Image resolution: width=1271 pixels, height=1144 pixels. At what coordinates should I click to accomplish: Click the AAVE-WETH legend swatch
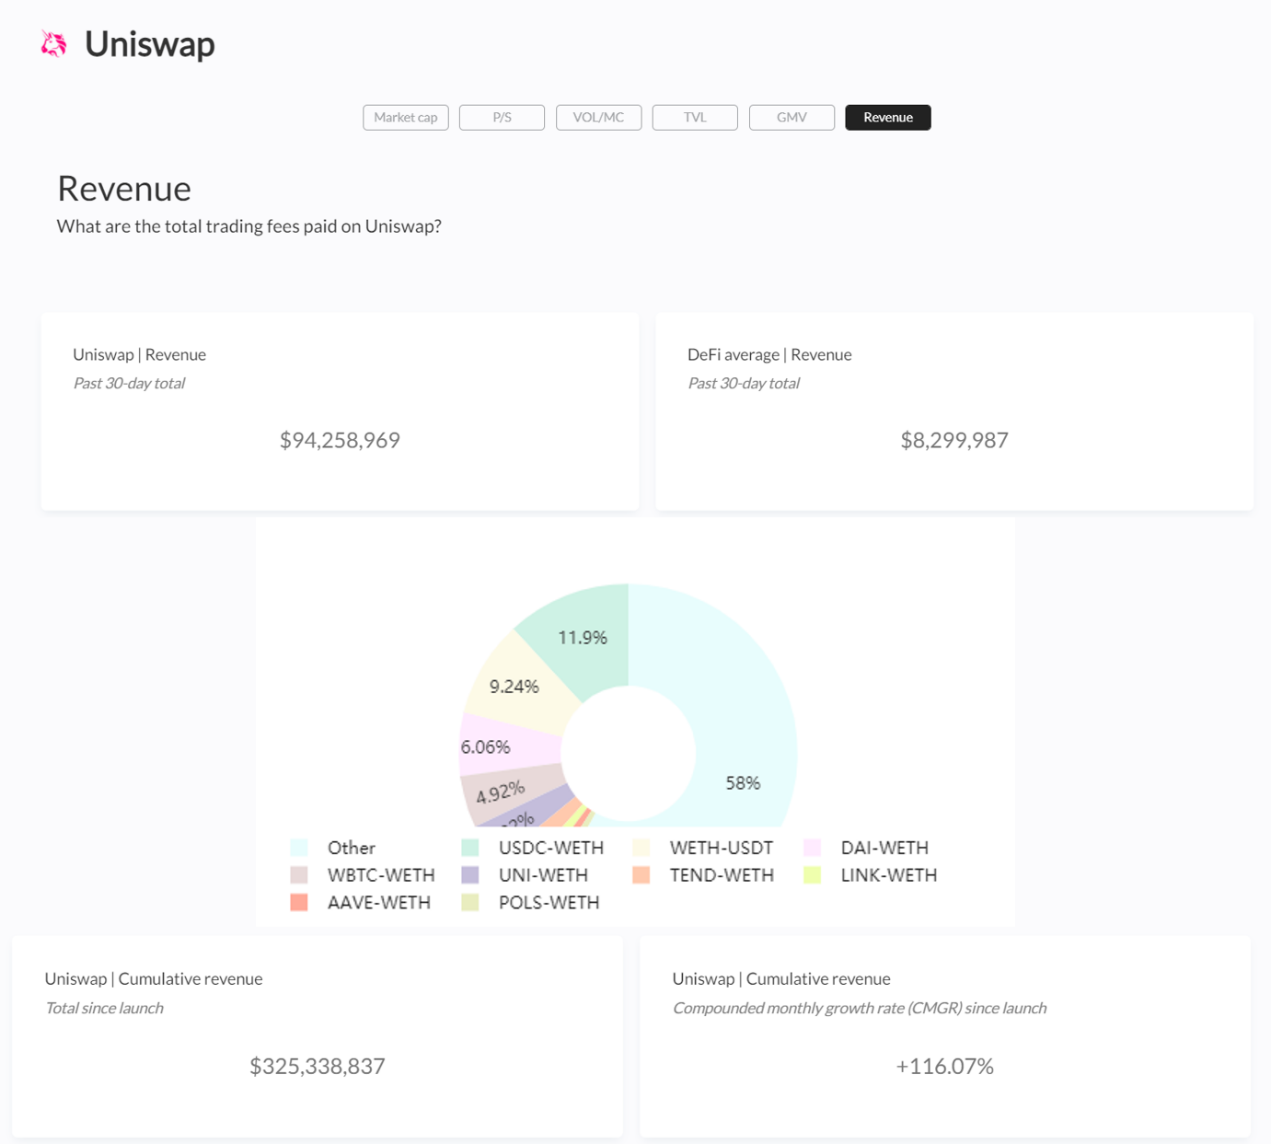tap(299, 902)
